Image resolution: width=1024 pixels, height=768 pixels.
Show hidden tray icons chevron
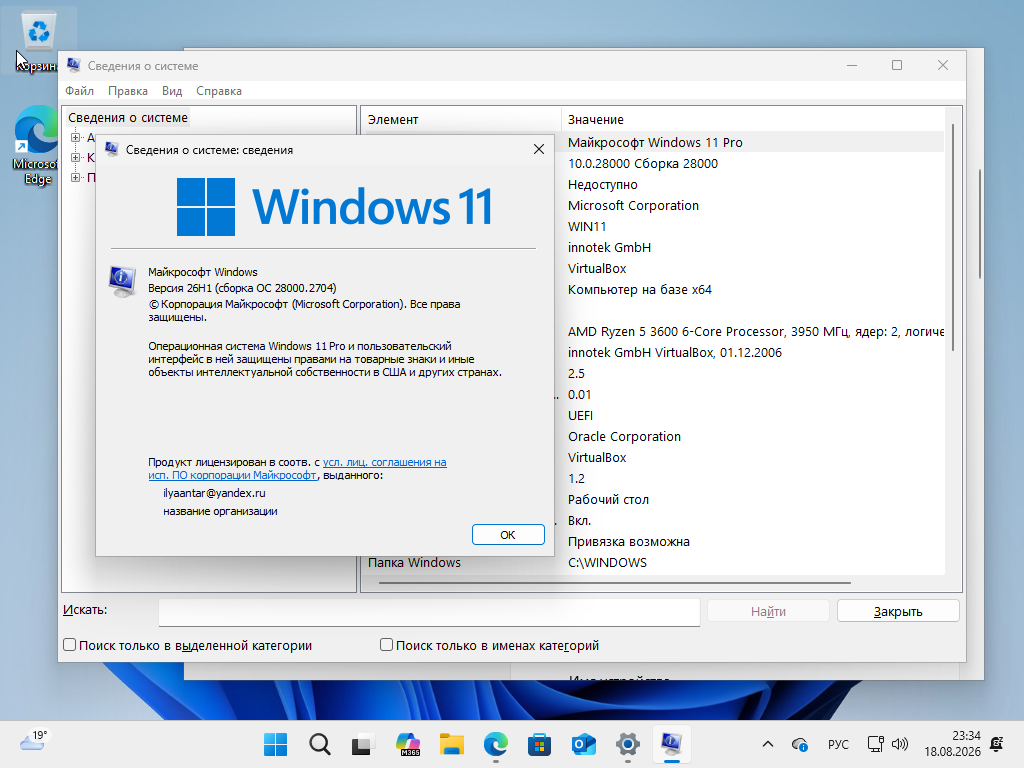(768, 744)
